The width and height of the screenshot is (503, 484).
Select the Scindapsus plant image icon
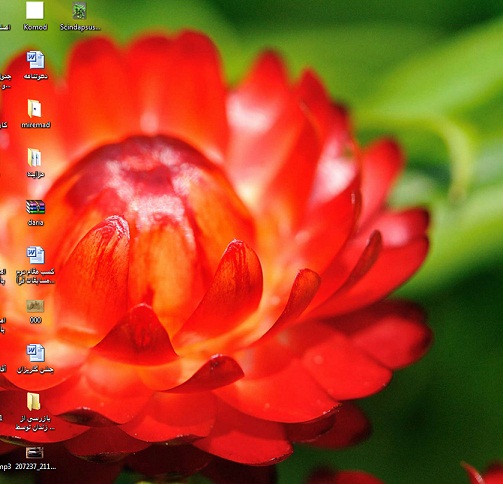click(80, 10)
